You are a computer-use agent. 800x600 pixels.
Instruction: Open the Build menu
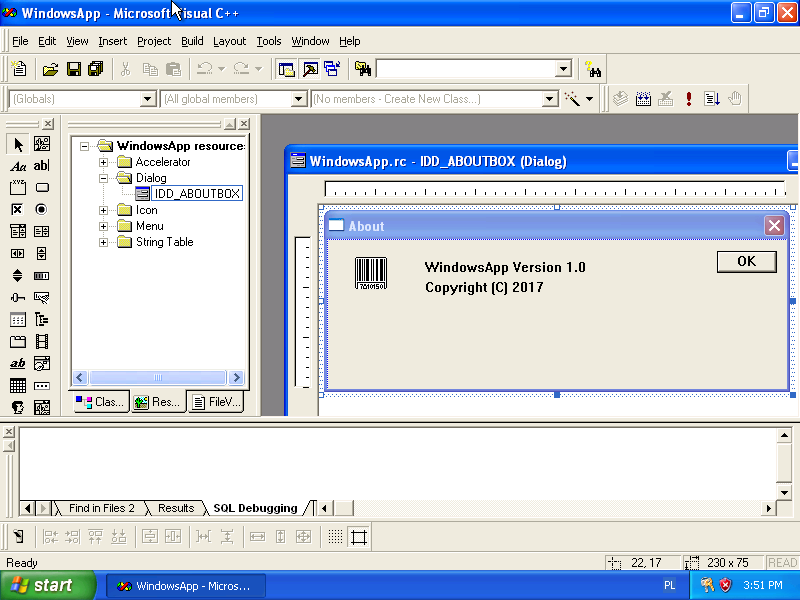(x=192, y=41)
